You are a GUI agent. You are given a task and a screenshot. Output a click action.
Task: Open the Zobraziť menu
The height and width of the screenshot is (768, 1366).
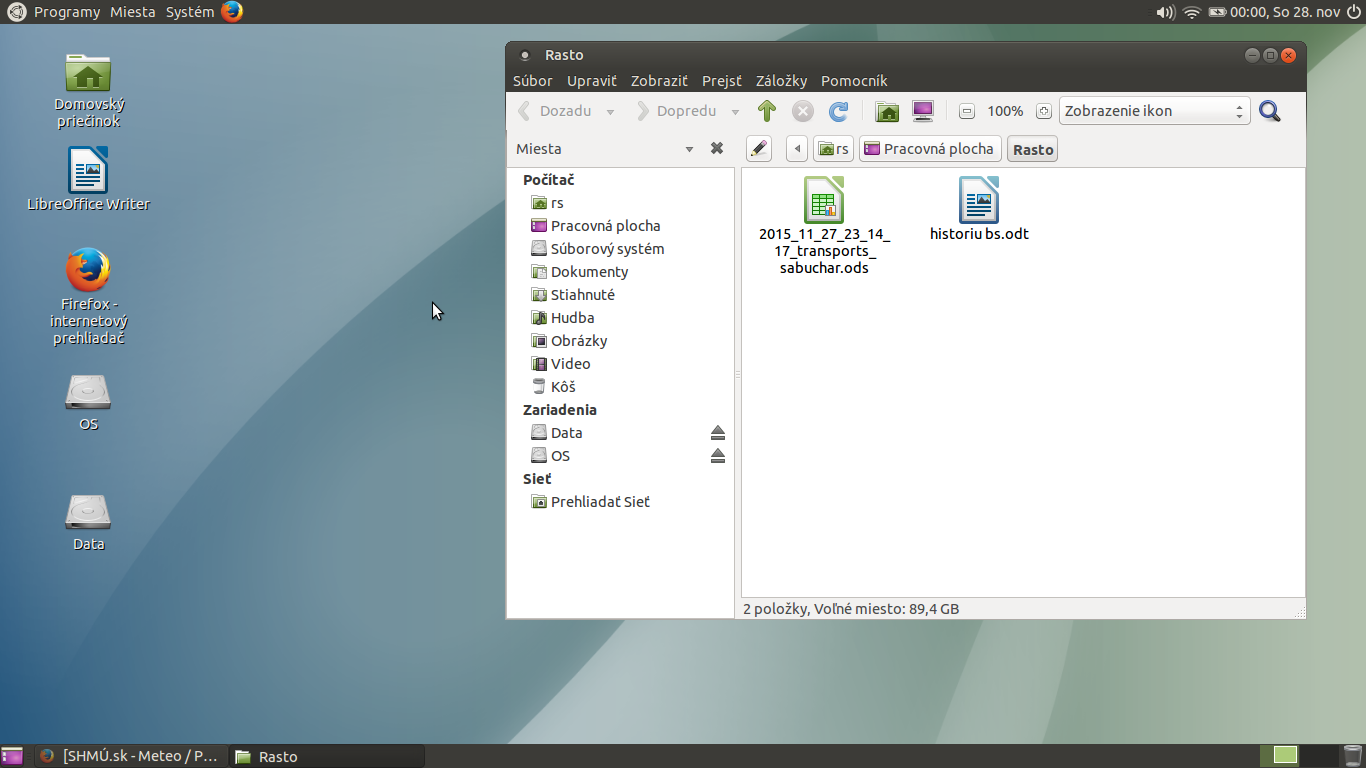tap(659, 81)
